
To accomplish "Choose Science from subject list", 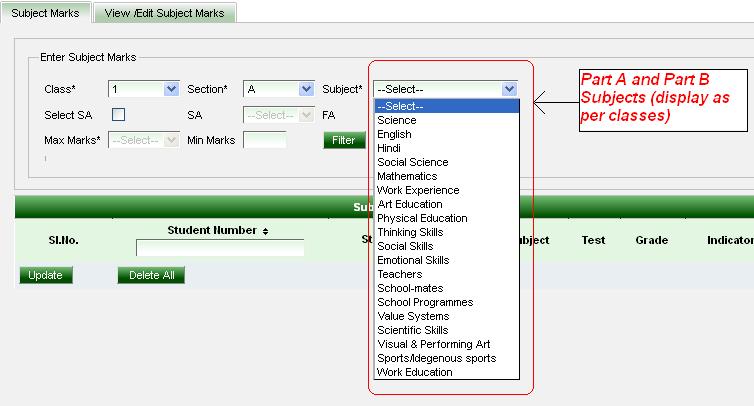I will 397,120.
